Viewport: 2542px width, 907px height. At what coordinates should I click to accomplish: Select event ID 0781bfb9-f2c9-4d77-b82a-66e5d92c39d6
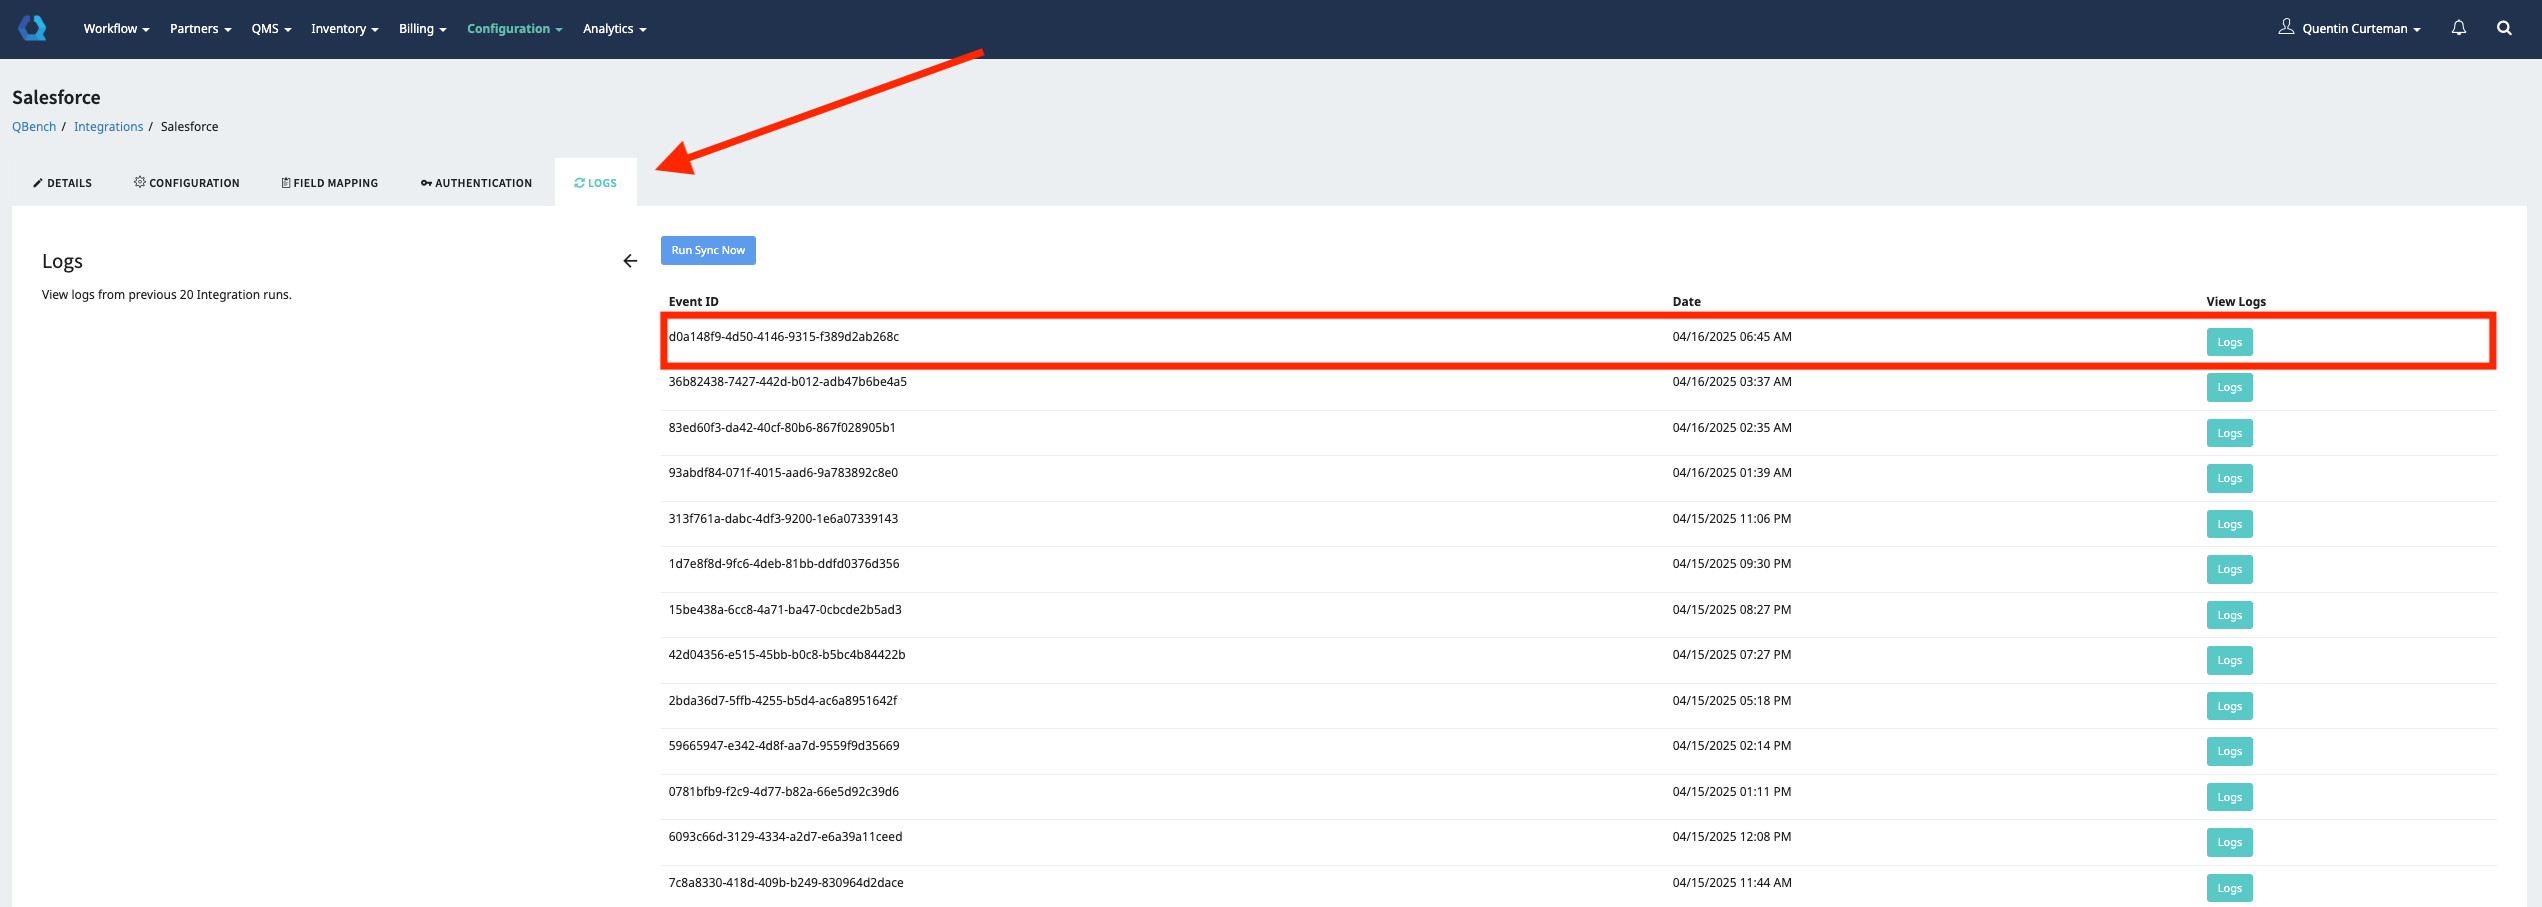click(783, 792)
